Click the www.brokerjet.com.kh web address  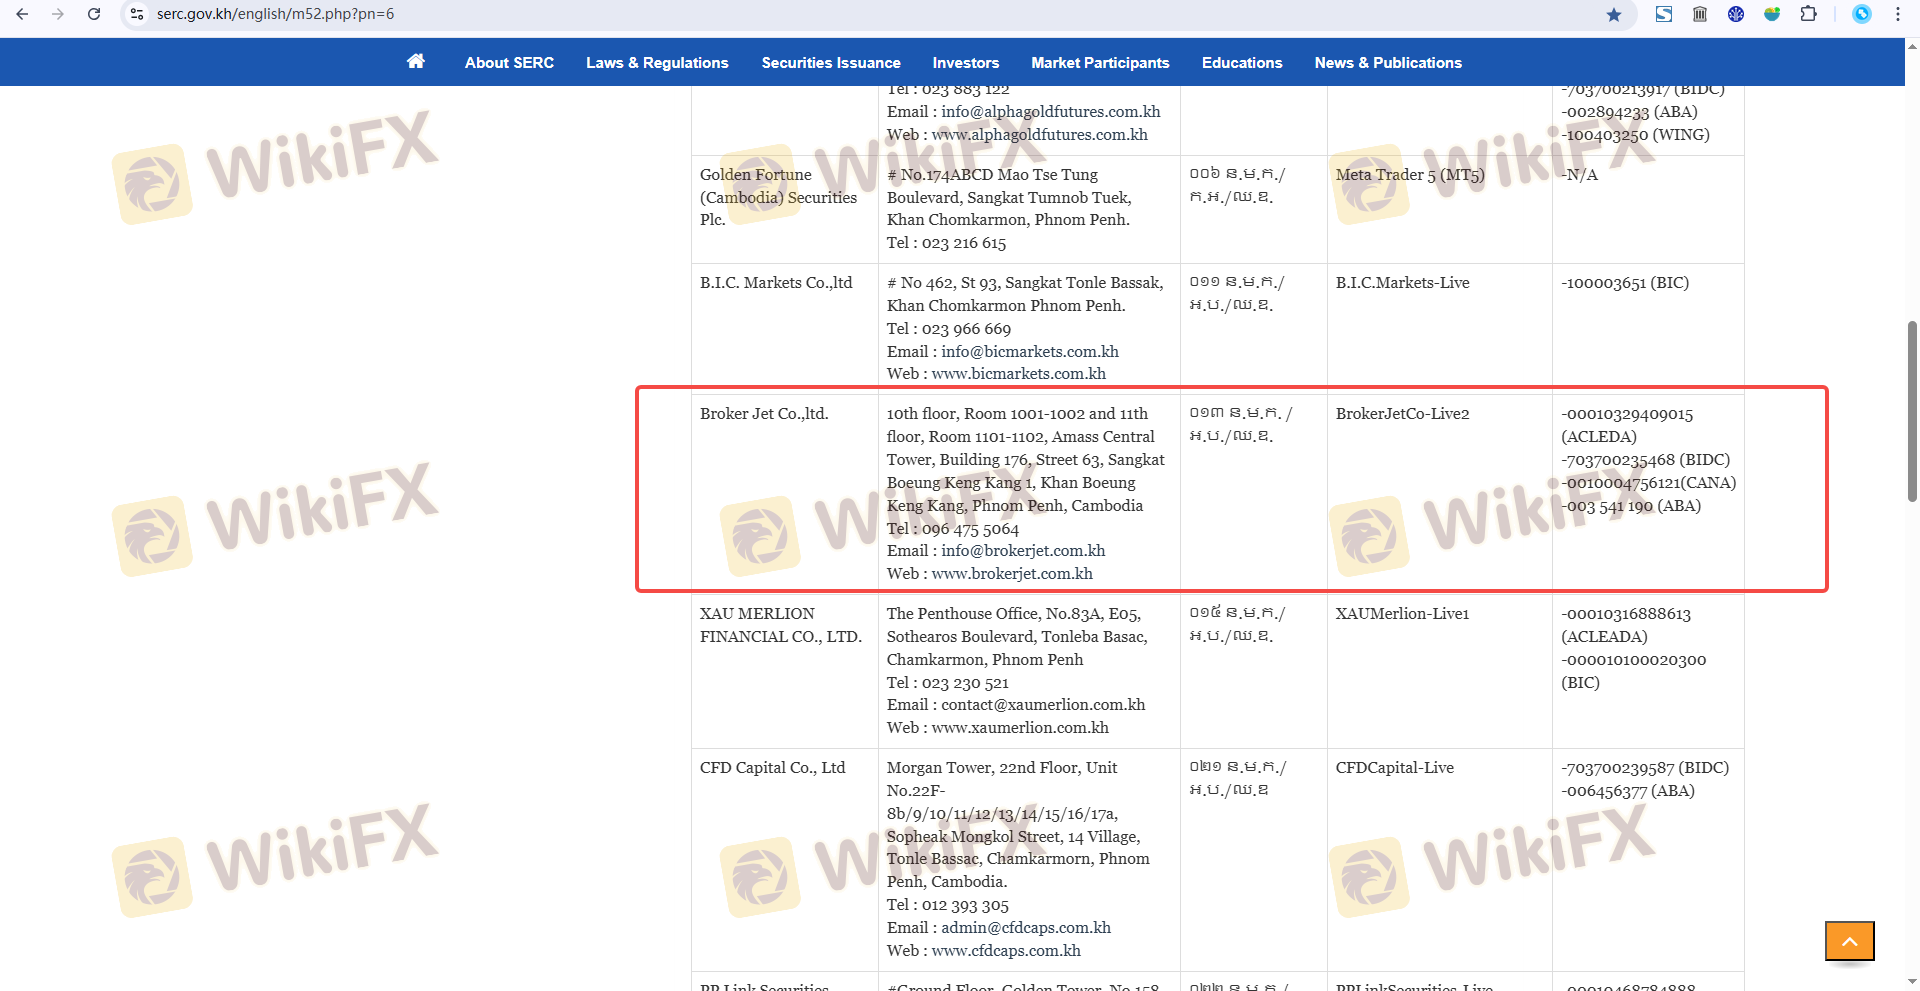(x=1012, y=574)
